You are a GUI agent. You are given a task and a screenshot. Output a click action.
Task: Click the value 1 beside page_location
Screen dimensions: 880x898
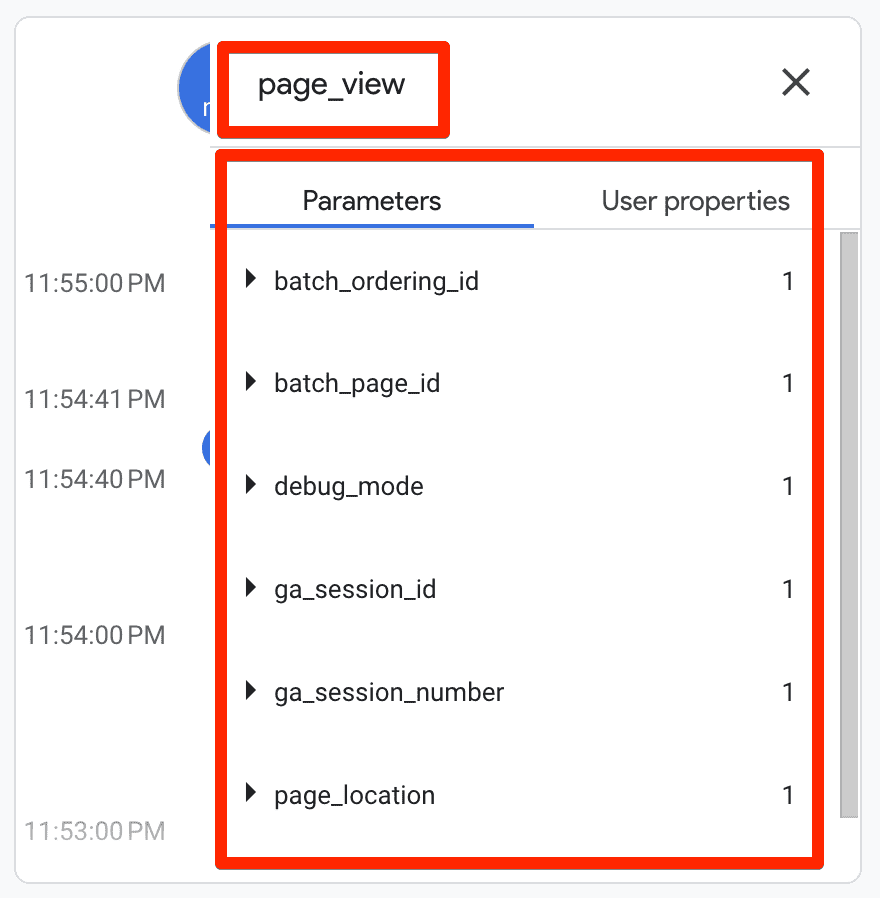(788, 794)
